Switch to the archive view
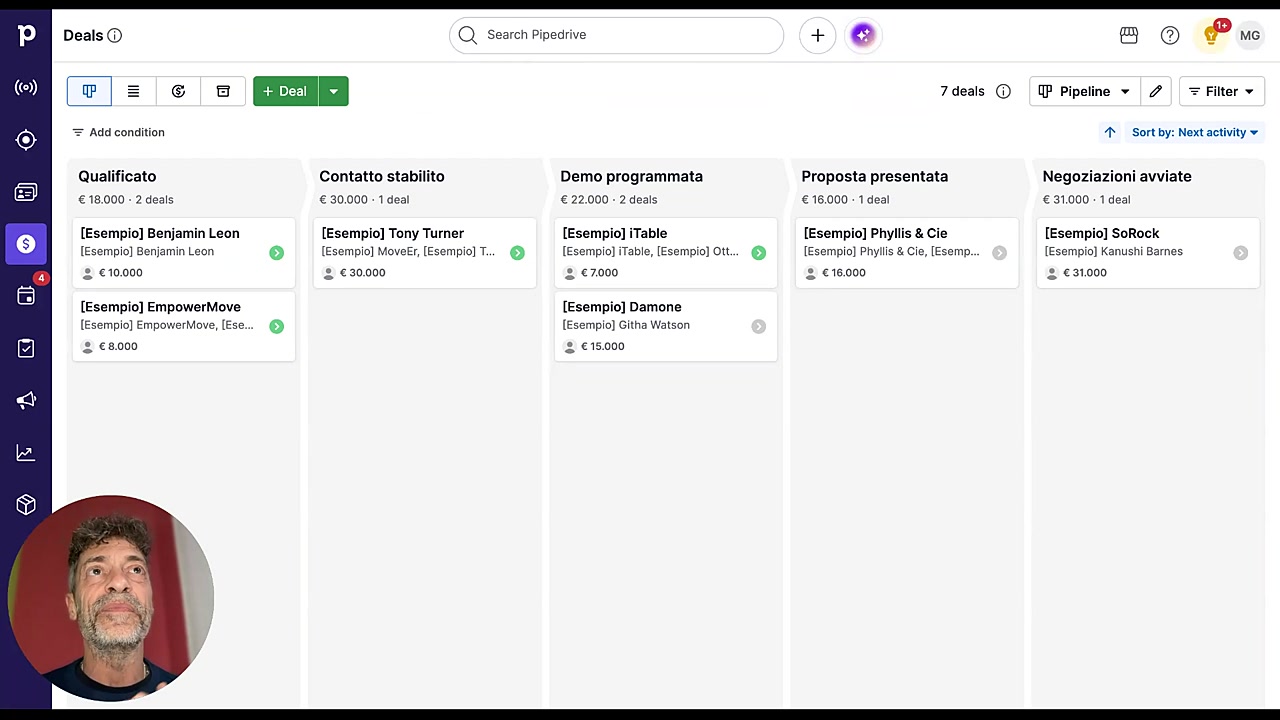The width and height of the screenshot is (1280, 720). [223, 91]
